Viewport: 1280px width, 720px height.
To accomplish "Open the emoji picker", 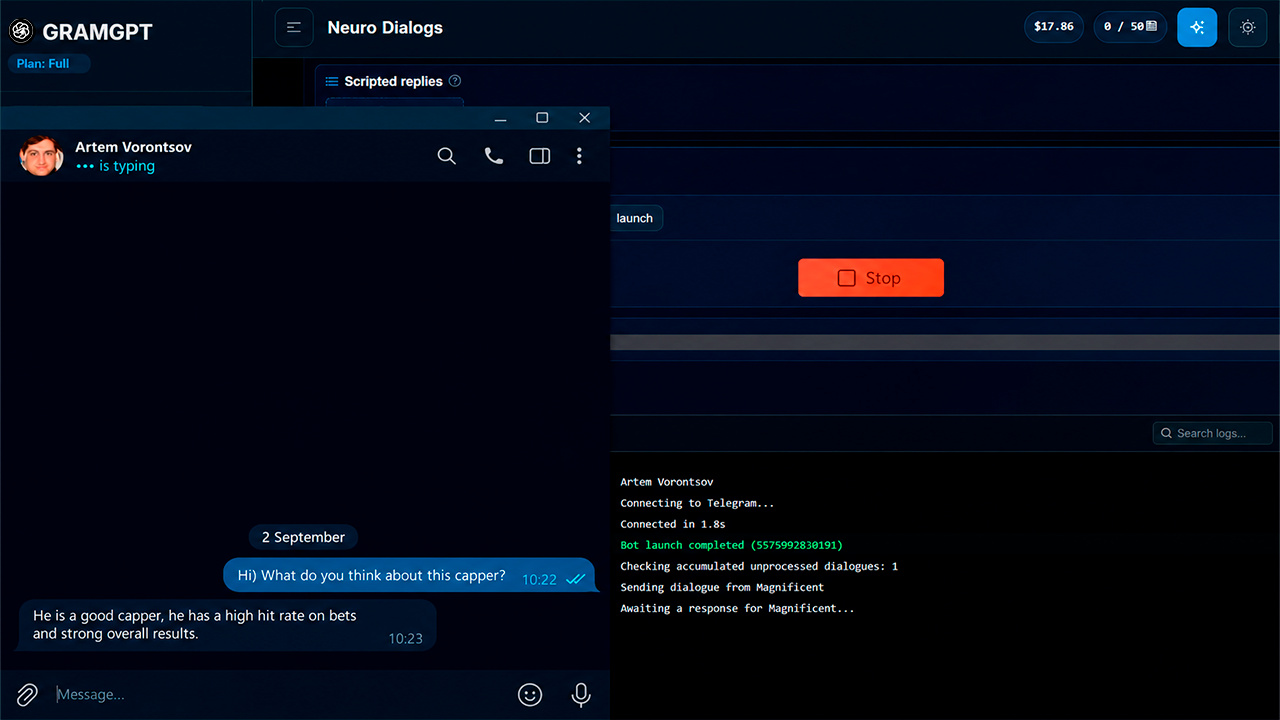I will pyautogui.click(x=530, y=694).
